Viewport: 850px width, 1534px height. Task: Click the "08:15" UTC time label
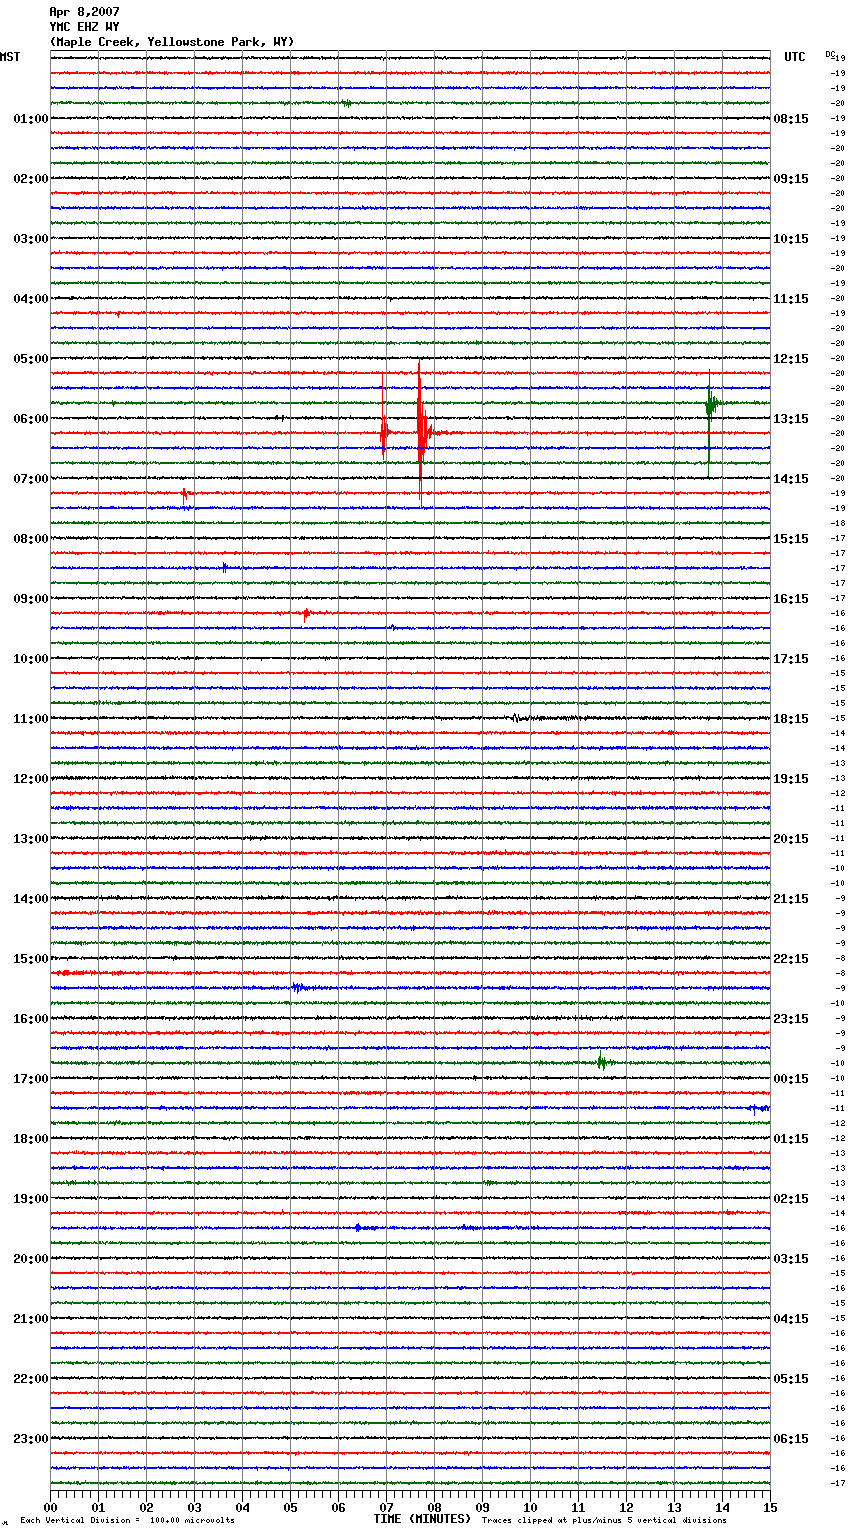click(791, 119)
